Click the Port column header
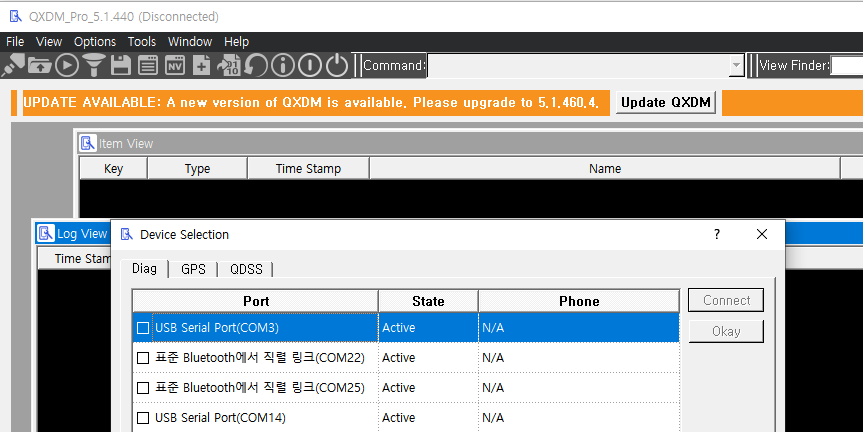This screenshot has height=432, width=863. 256,301
